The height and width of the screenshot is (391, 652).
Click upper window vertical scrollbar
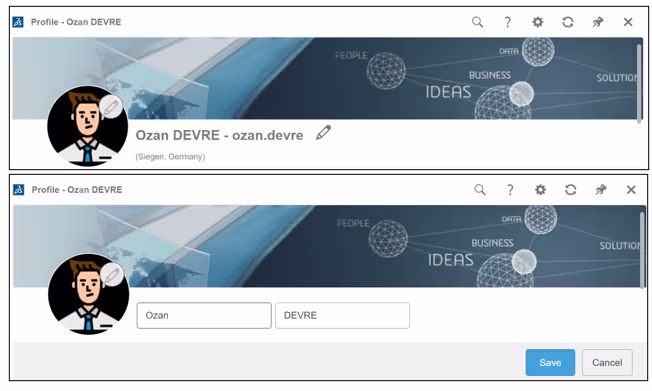[x=639, y=83]
